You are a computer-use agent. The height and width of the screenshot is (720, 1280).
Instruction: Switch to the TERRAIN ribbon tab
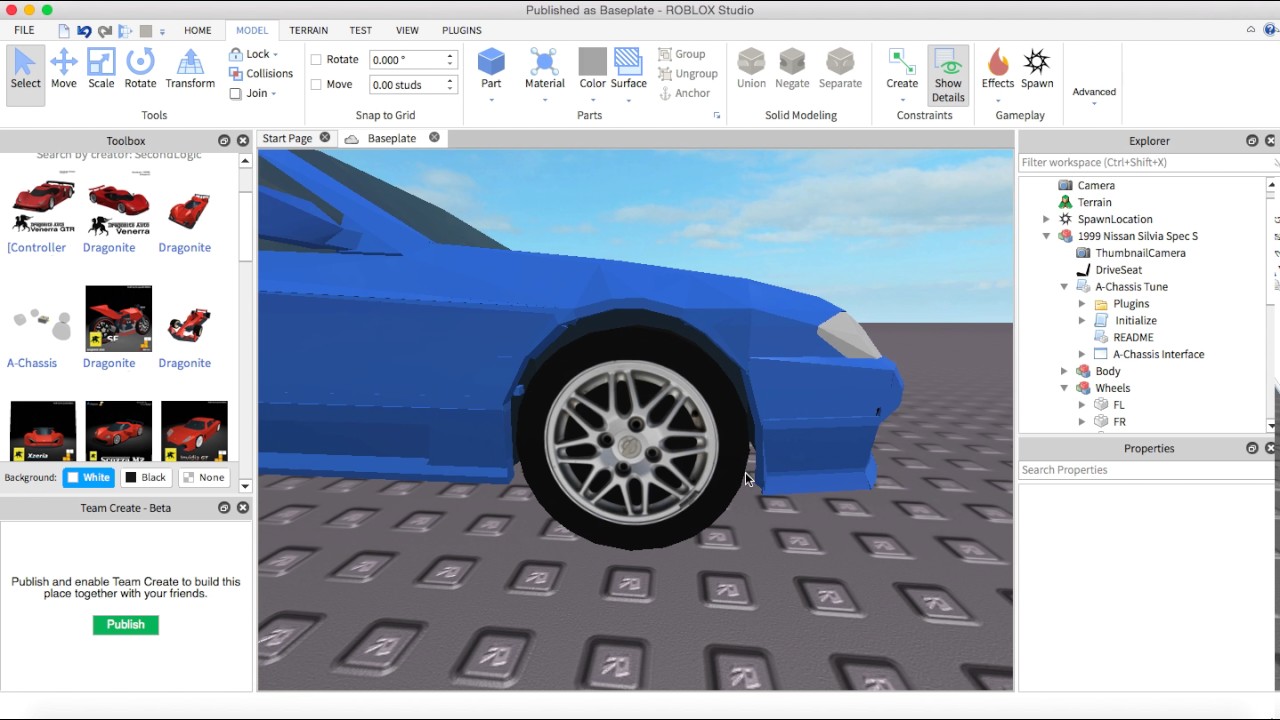tap(308, 31)
